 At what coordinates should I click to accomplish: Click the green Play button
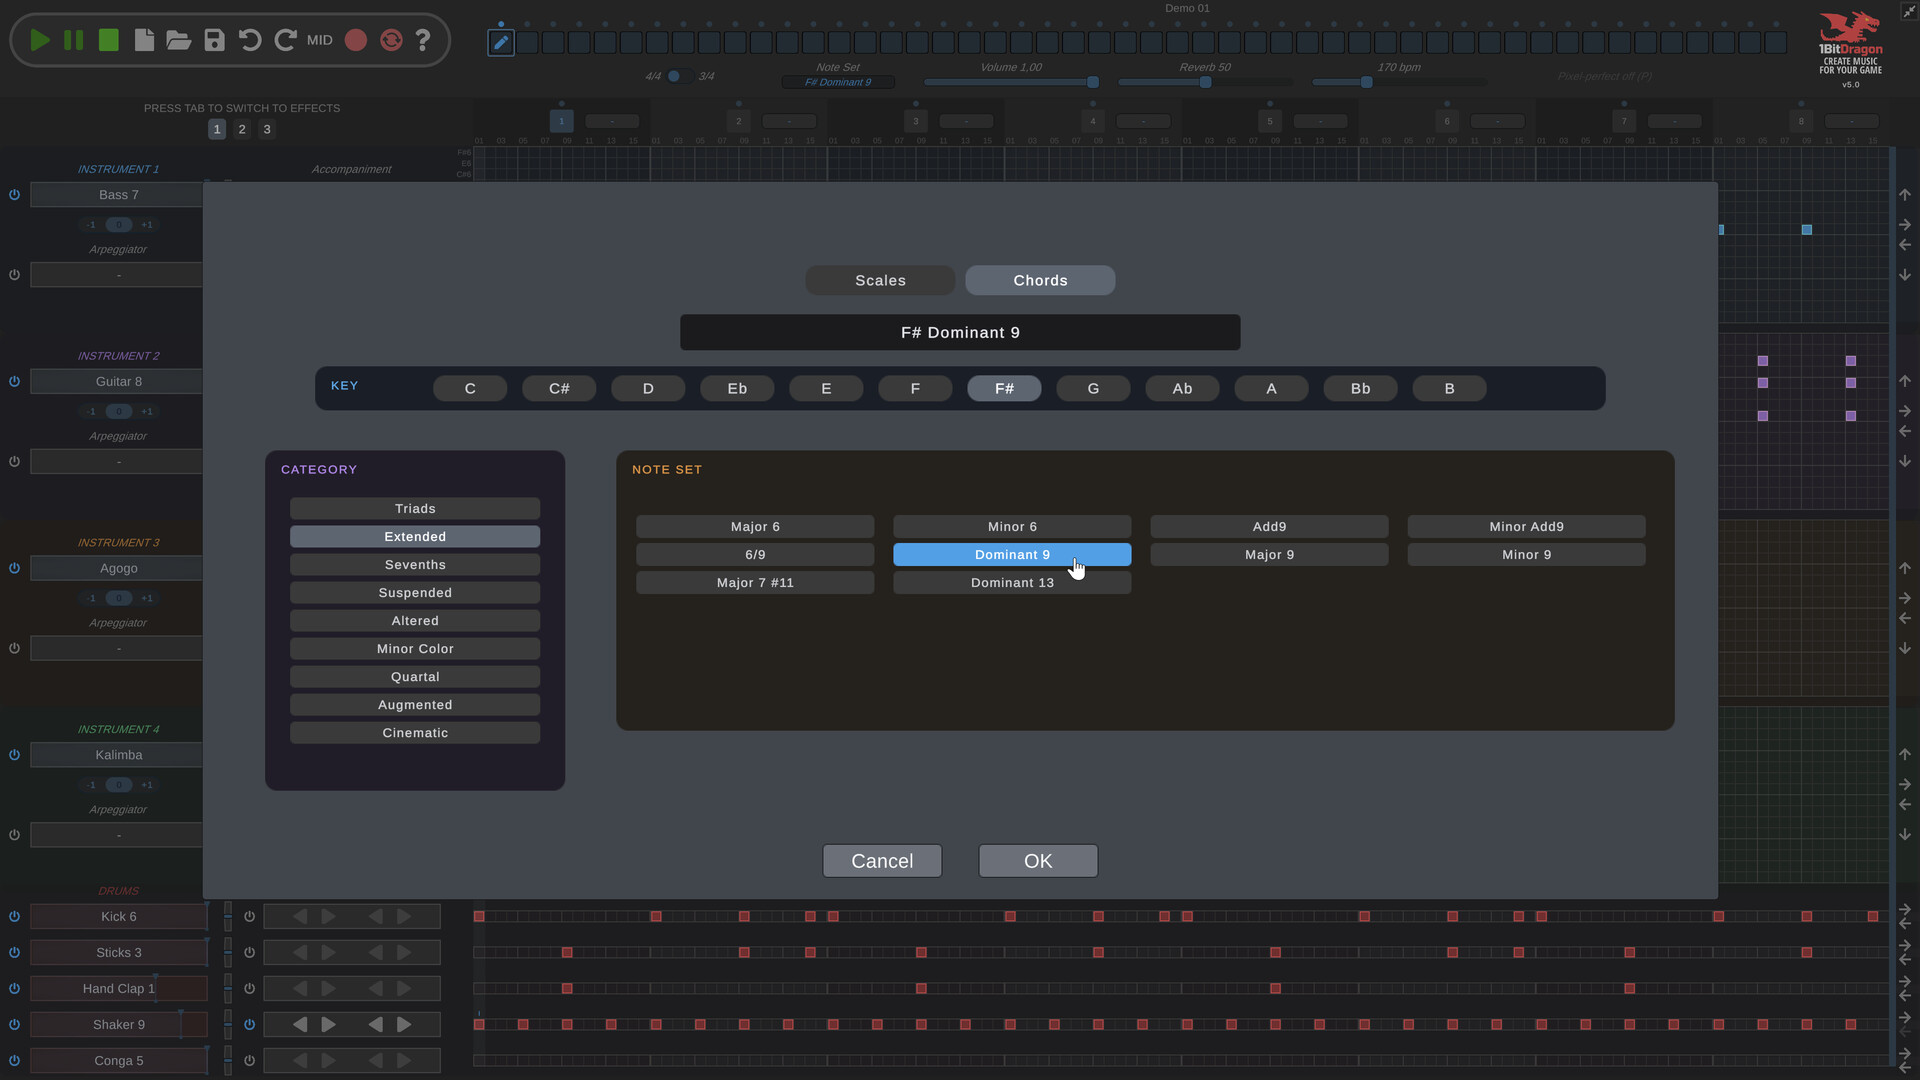coord(40,40)
